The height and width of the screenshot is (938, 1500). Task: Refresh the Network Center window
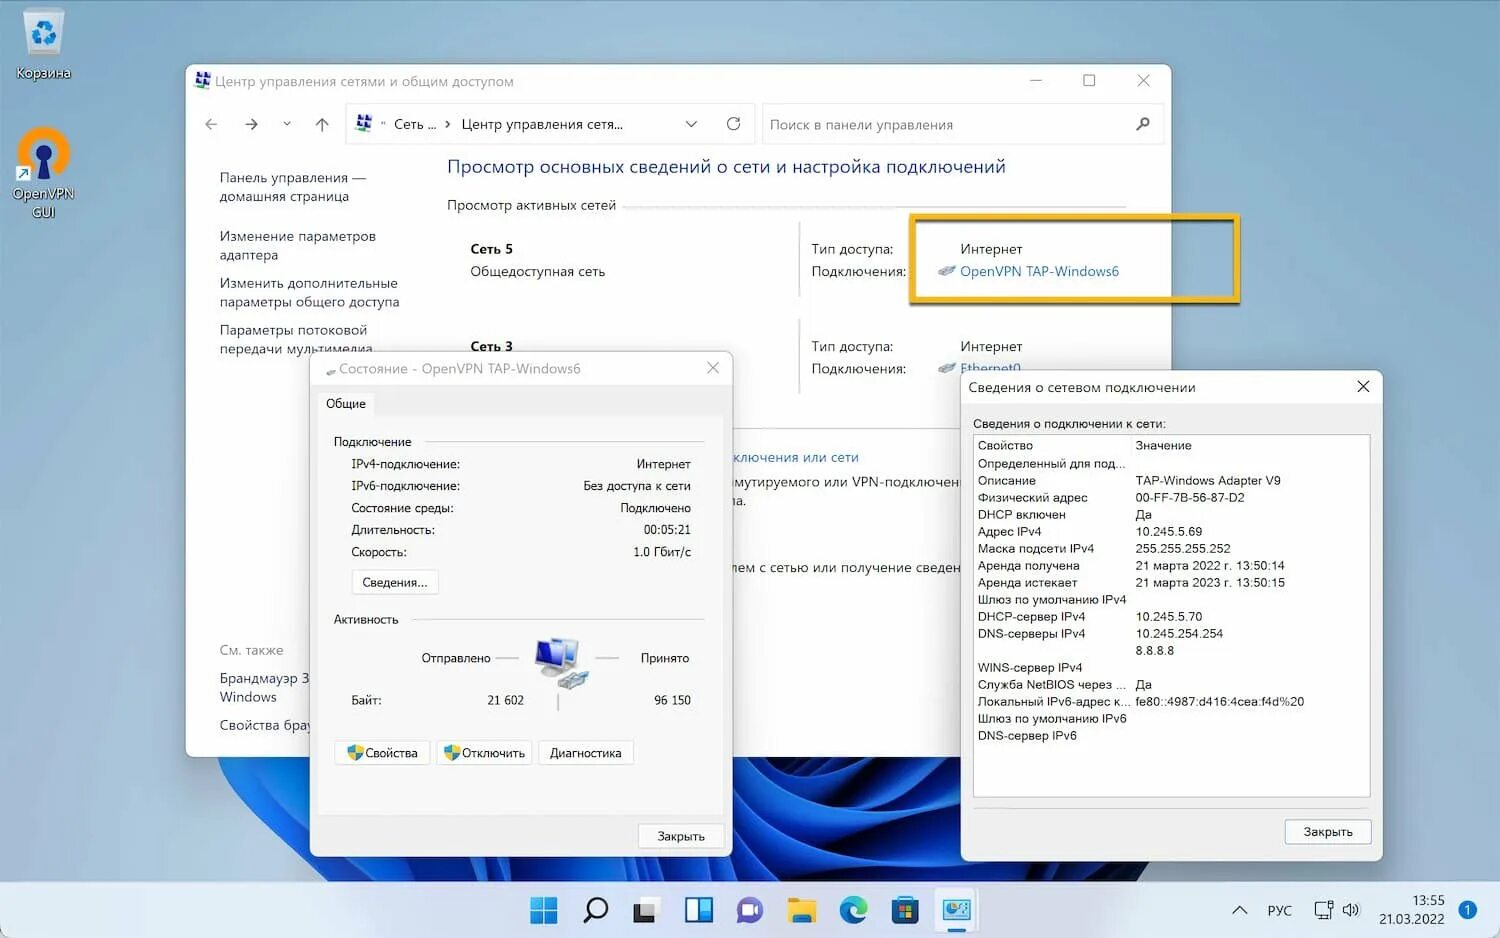[x=733, y=124]
